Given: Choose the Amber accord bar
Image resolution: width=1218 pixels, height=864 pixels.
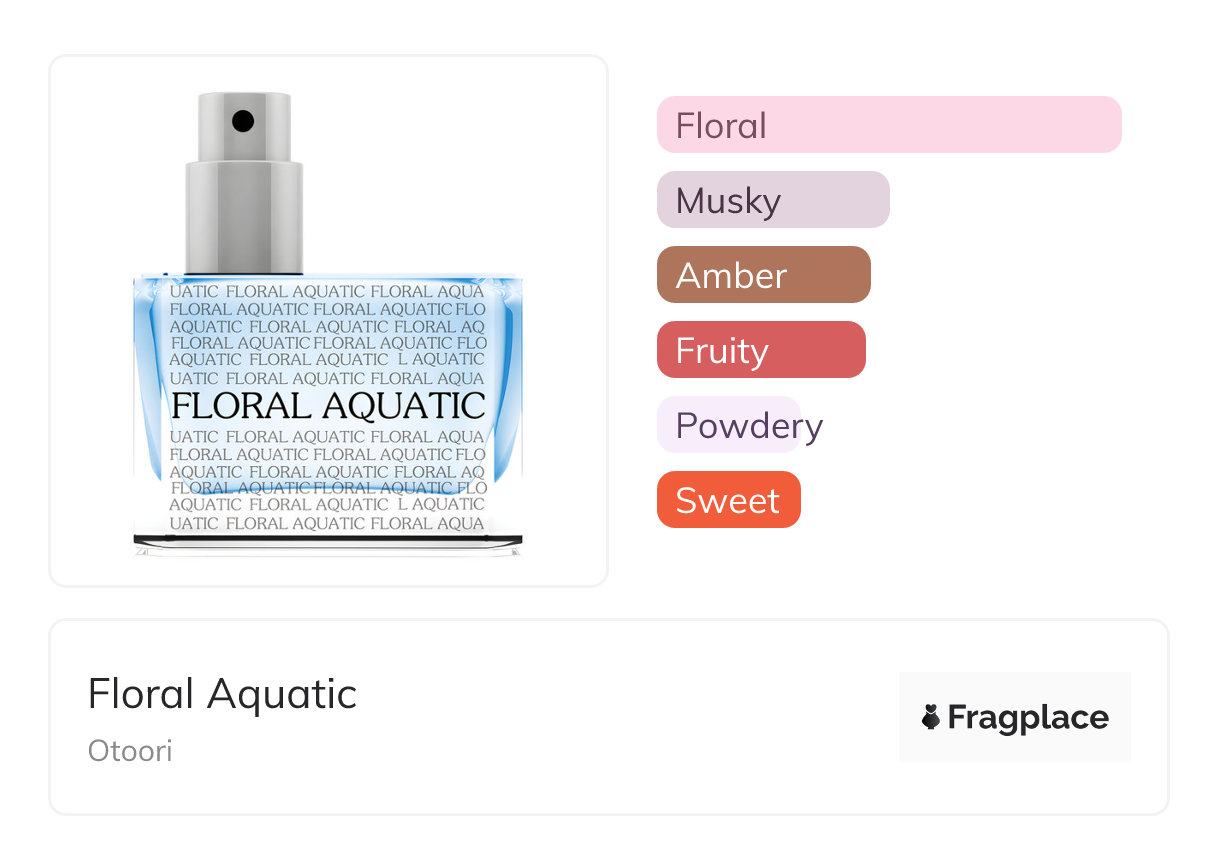Looking at the screenshot, I should (x=763, y=275).
